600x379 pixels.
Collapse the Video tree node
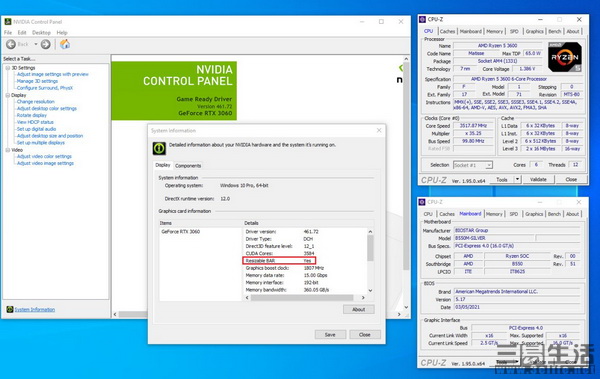pos(7,150)
